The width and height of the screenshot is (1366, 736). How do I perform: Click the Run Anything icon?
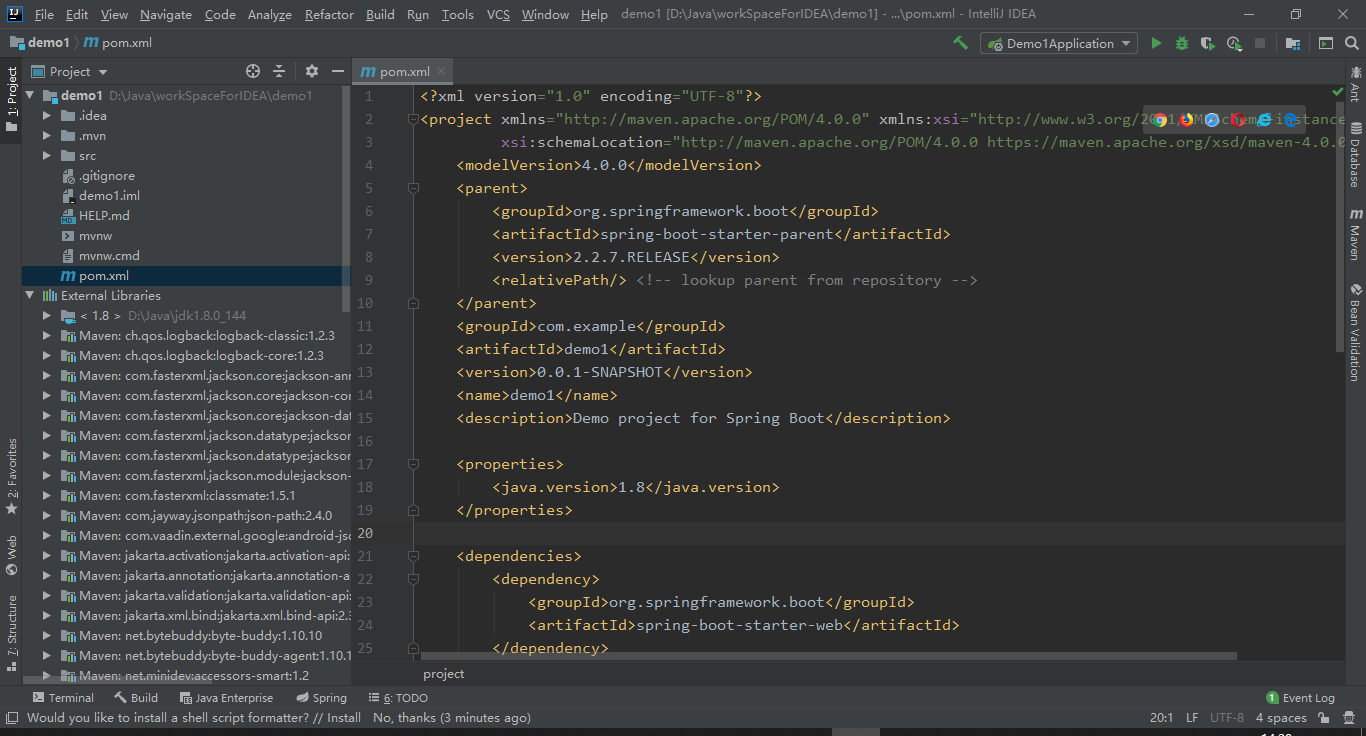tap(1325, 43)
